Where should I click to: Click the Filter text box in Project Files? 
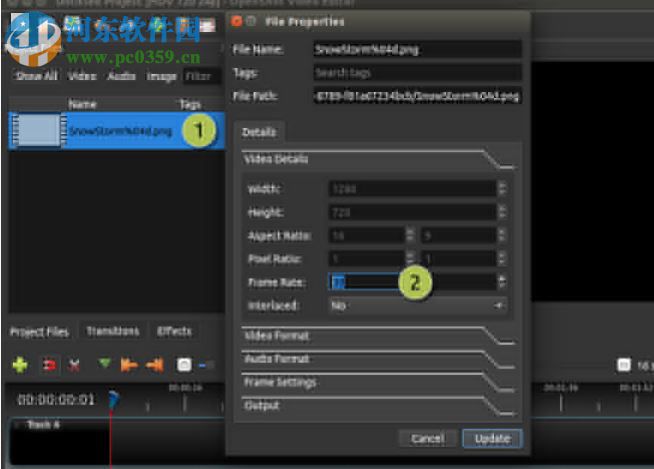[x=202, y=76]
